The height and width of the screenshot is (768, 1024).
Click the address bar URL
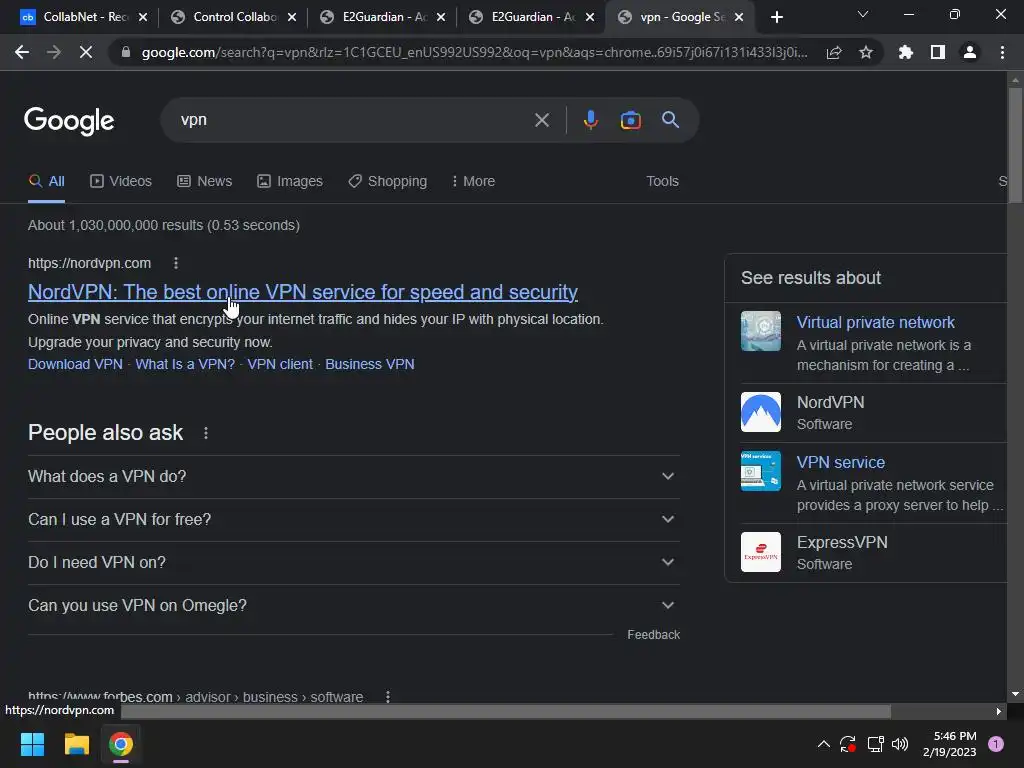click(x=474, y=52)
